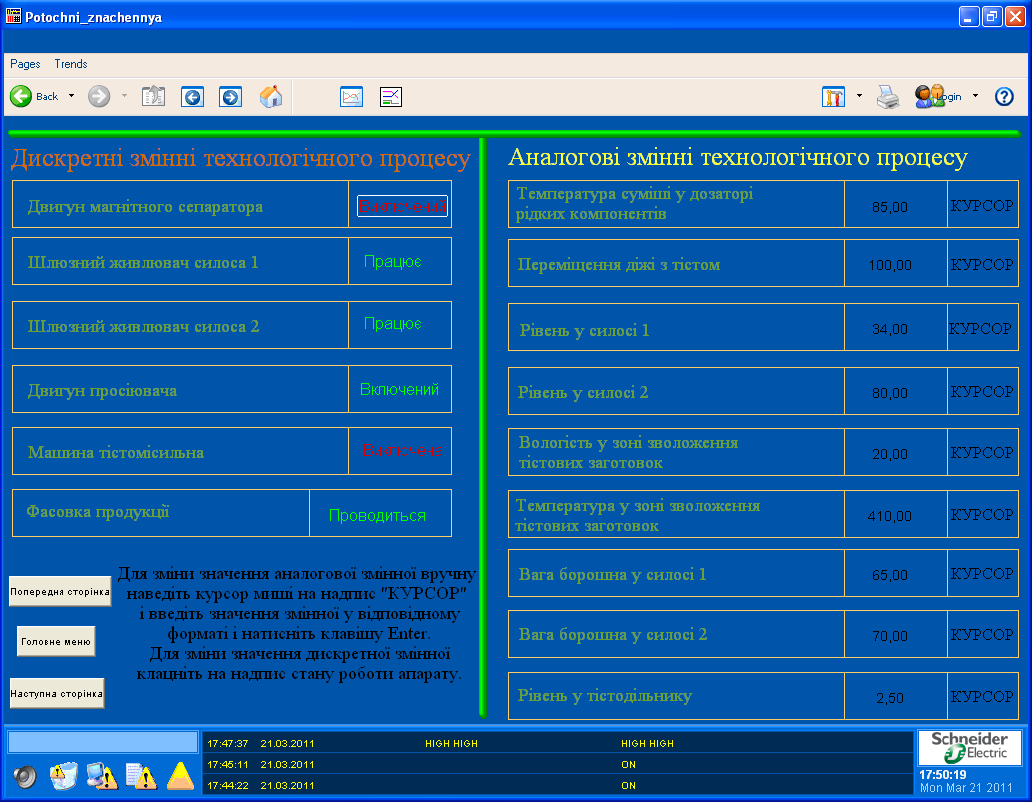Open the Help question mark icon
This screenshot has width=1032, height=802.
click(x=1004, y=97)
